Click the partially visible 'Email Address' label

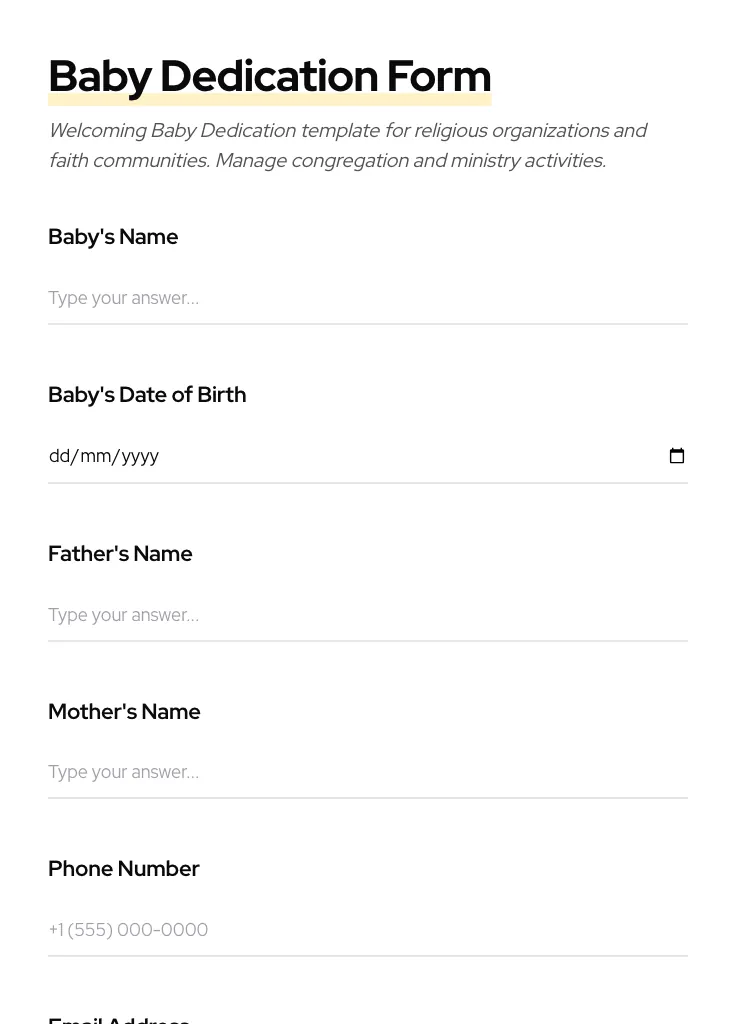click(x=119, y=1019)
